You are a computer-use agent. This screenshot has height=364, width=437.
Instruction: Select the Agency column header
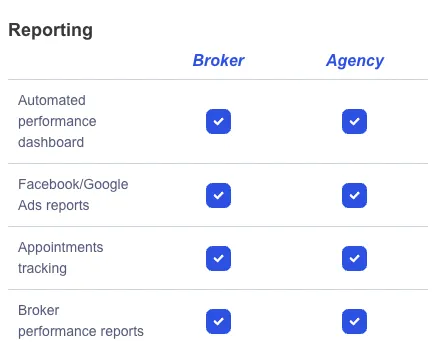[x=355, y=61]
